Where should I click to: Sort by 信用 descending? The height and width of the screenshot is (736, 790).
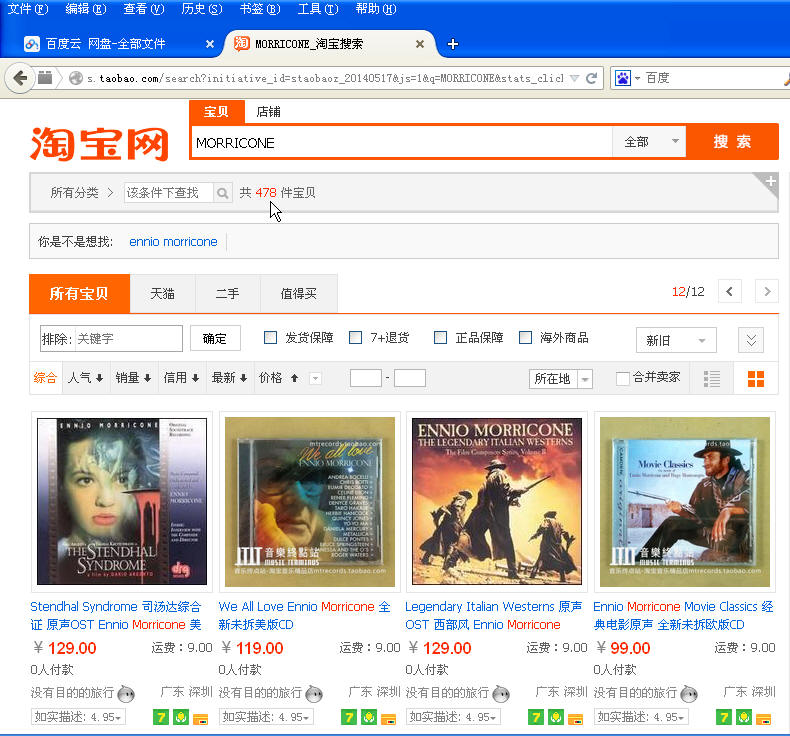pos(181,378)
